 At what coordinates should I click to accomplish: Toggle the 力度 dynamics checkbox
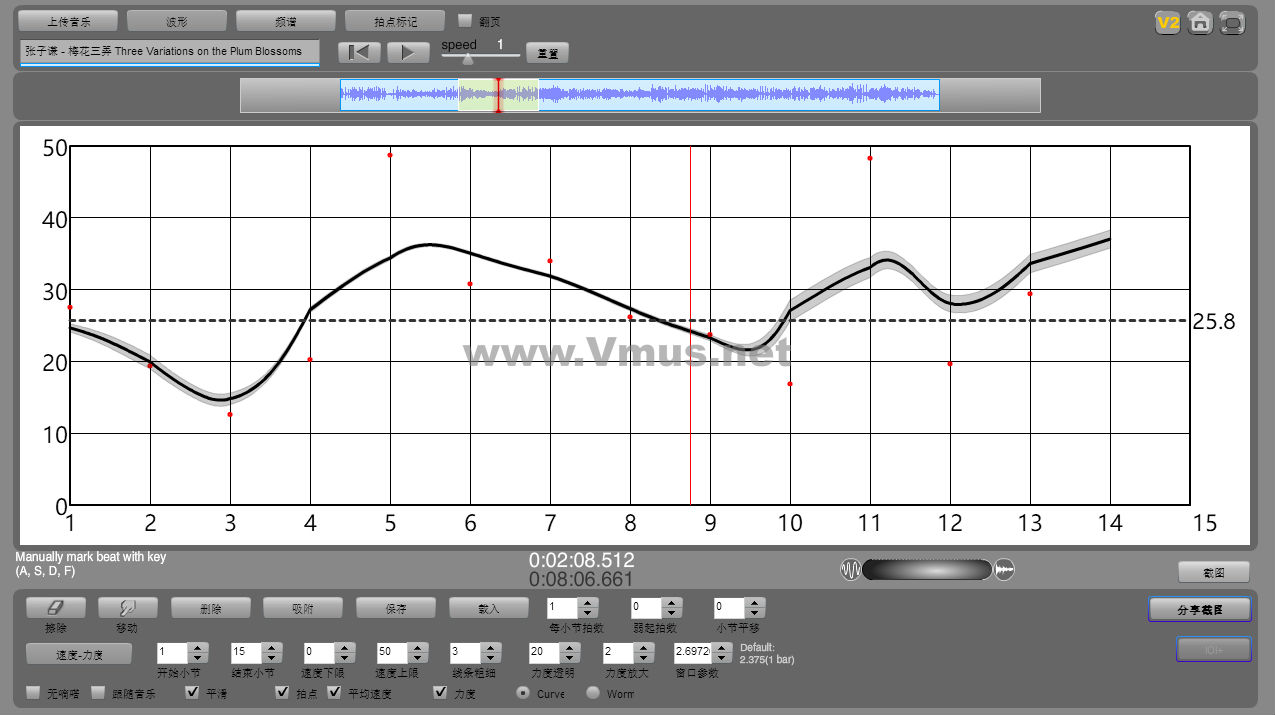(x=440, y=693)
